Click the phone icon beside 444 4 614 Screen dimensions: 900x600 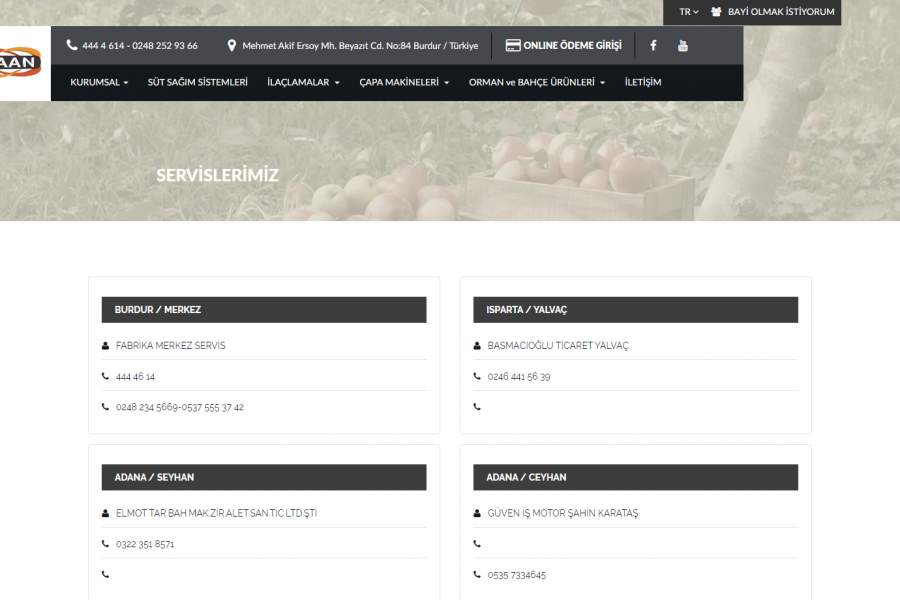pos(72,45)
